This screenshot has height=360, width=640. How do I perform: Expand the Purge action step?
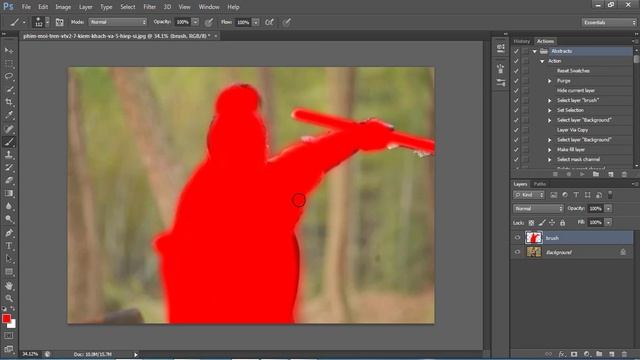[549, 81]
